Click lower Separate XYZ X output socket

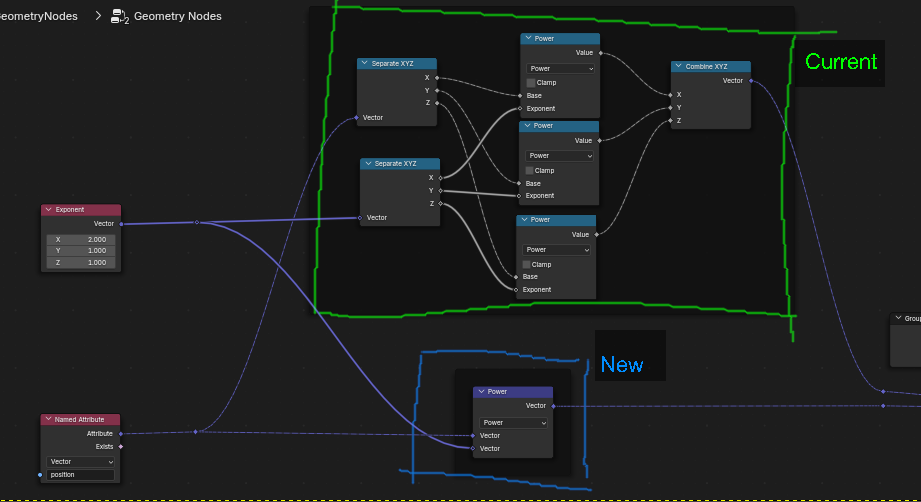[x=441, y=177]
